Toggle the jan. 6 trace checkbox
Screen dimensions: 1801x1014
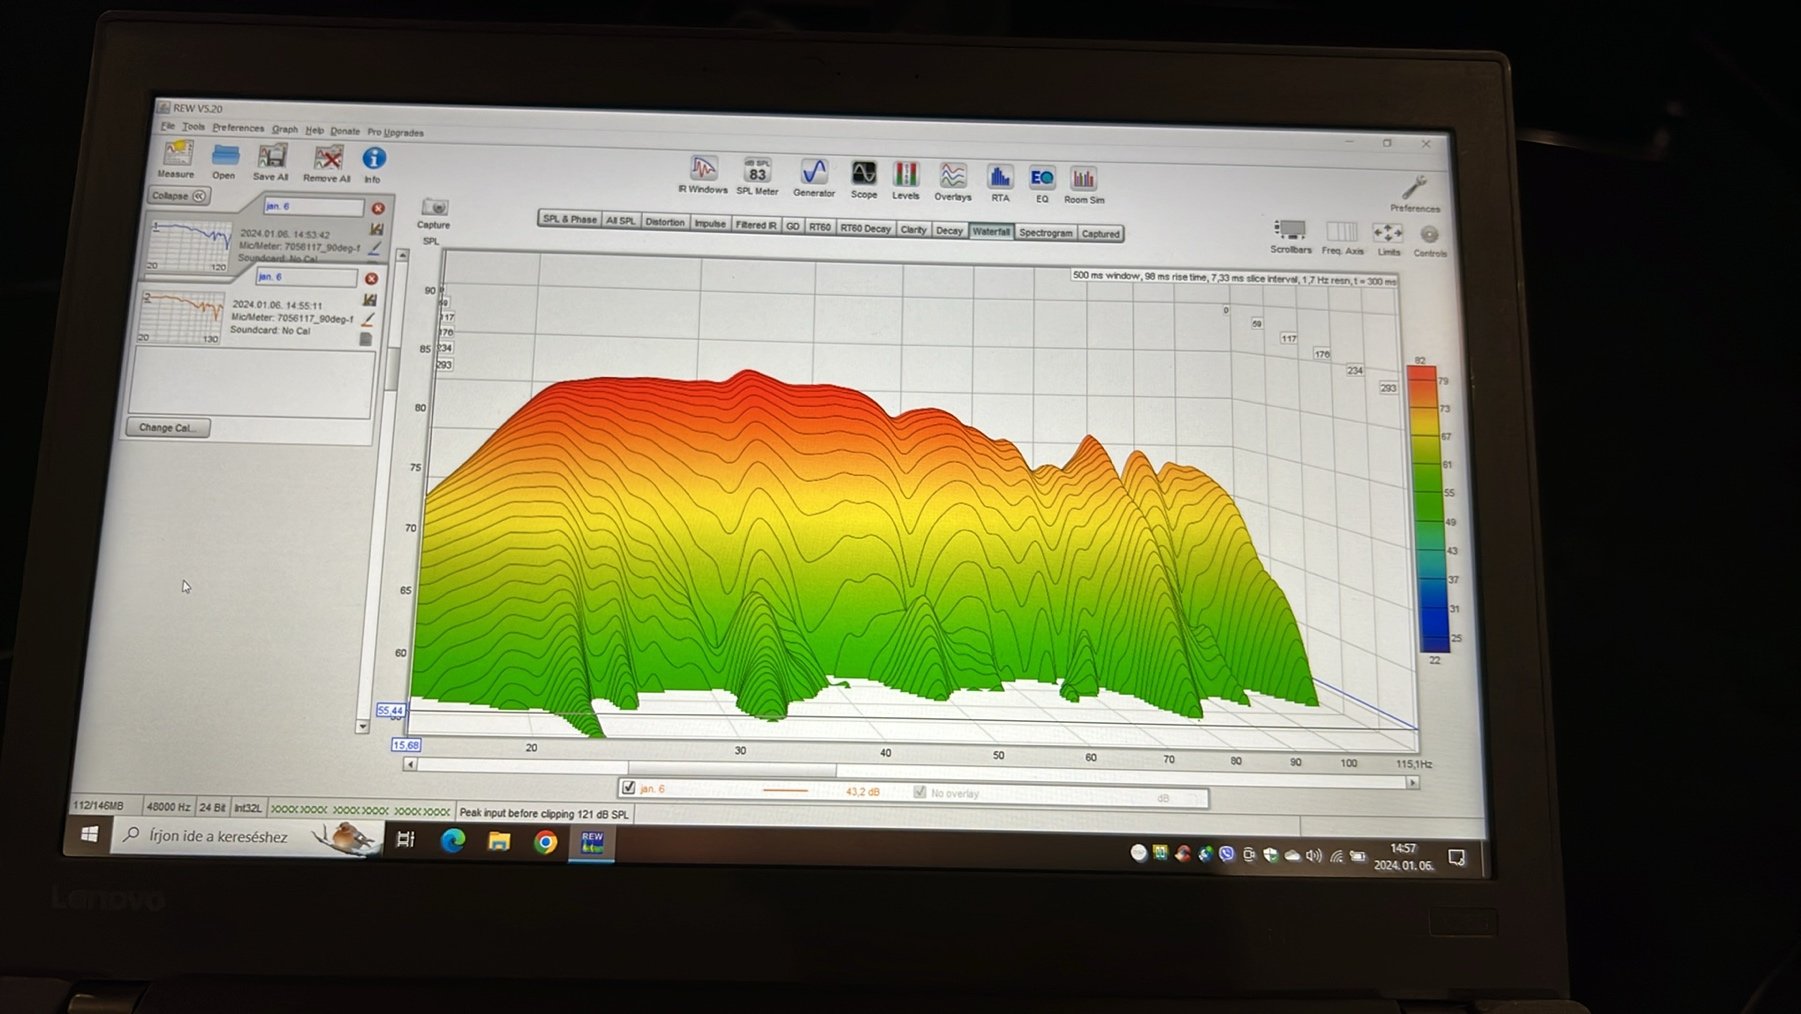(x=629, y=788)
